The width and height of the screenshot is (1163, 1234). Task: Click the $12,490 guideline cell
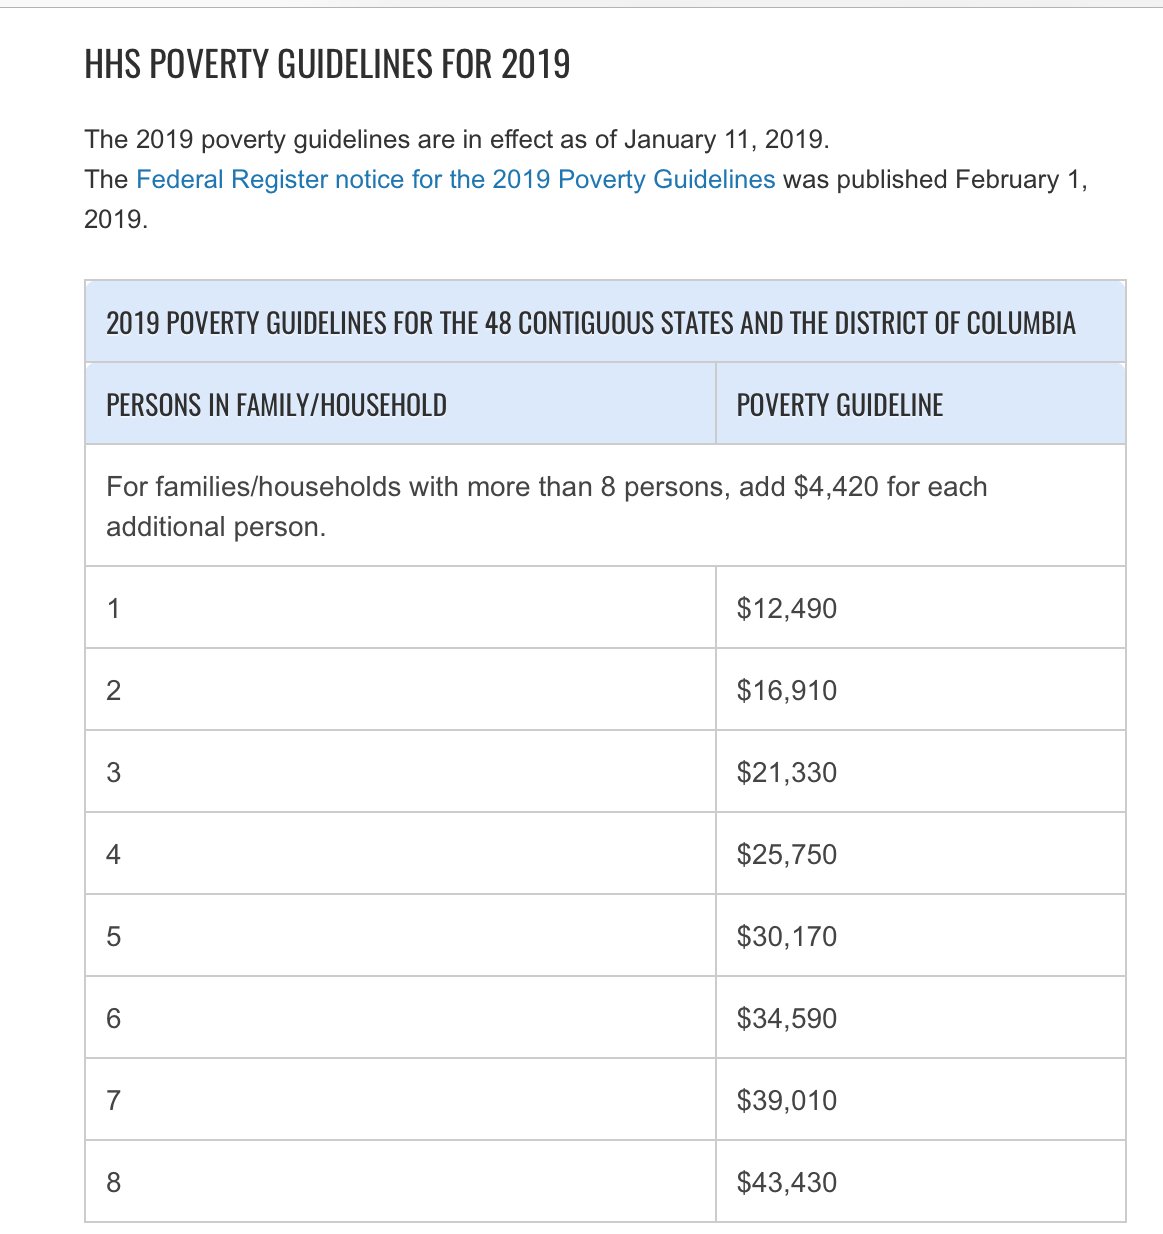(921, 608)
